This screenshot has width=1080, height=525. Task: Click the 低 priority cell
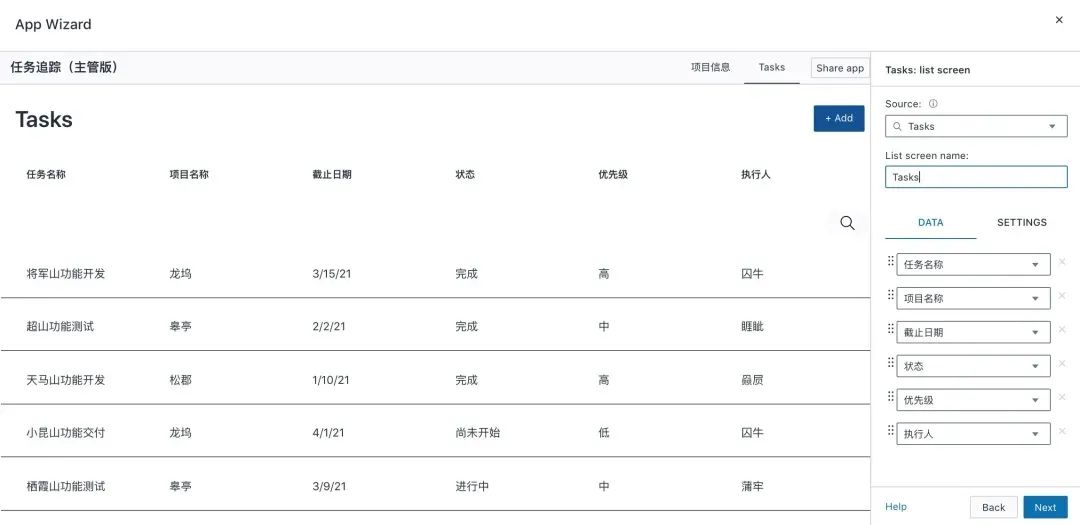tap(603, 433)
